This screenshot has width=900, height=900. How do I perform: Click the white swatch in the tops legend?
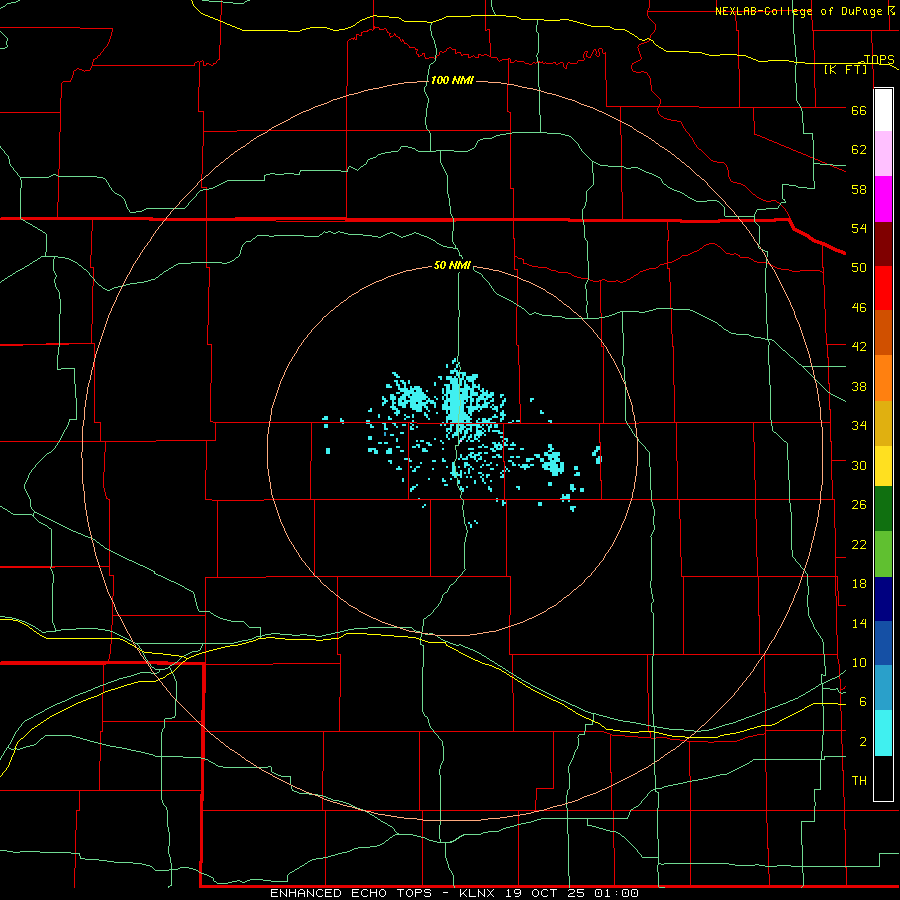[883, 110]
